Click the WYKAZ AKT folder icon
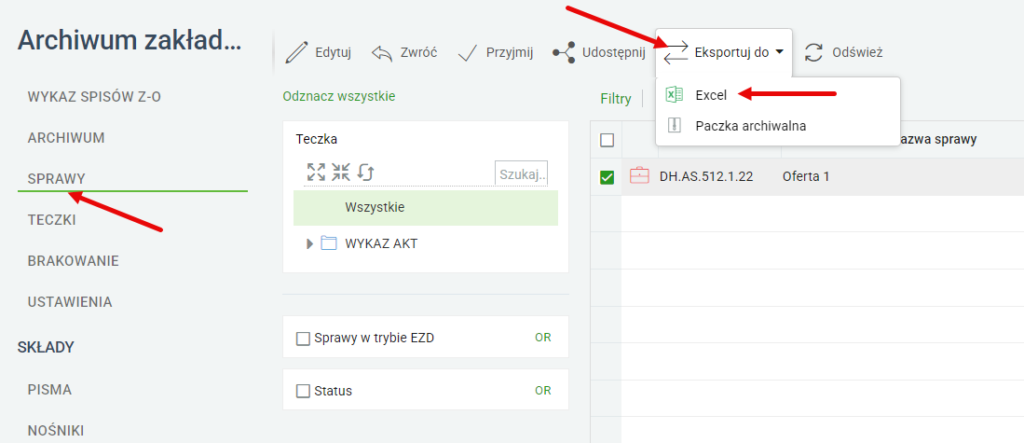Viewport: 1024px width, 443px height. pos(328,244)
